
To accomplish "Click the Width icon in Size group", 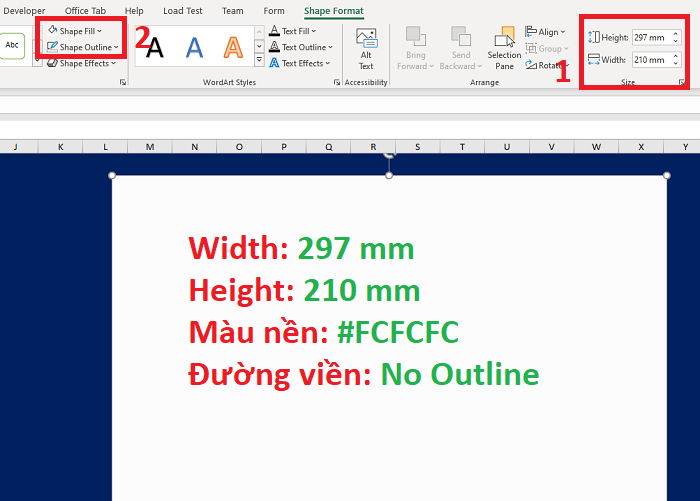I will pos(594,59).
